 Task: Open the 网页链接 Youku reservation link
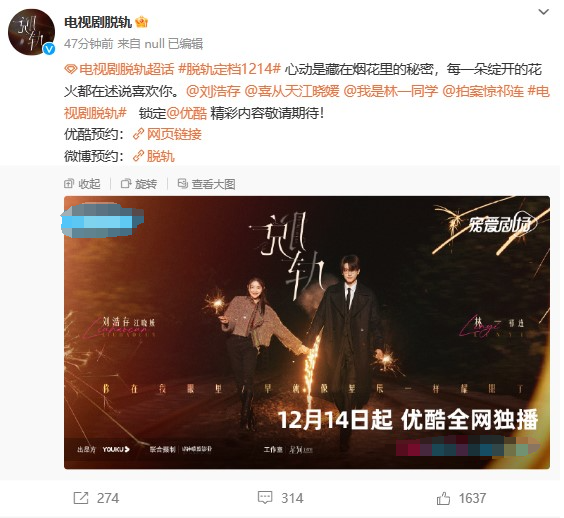click(x=167, y=135)
